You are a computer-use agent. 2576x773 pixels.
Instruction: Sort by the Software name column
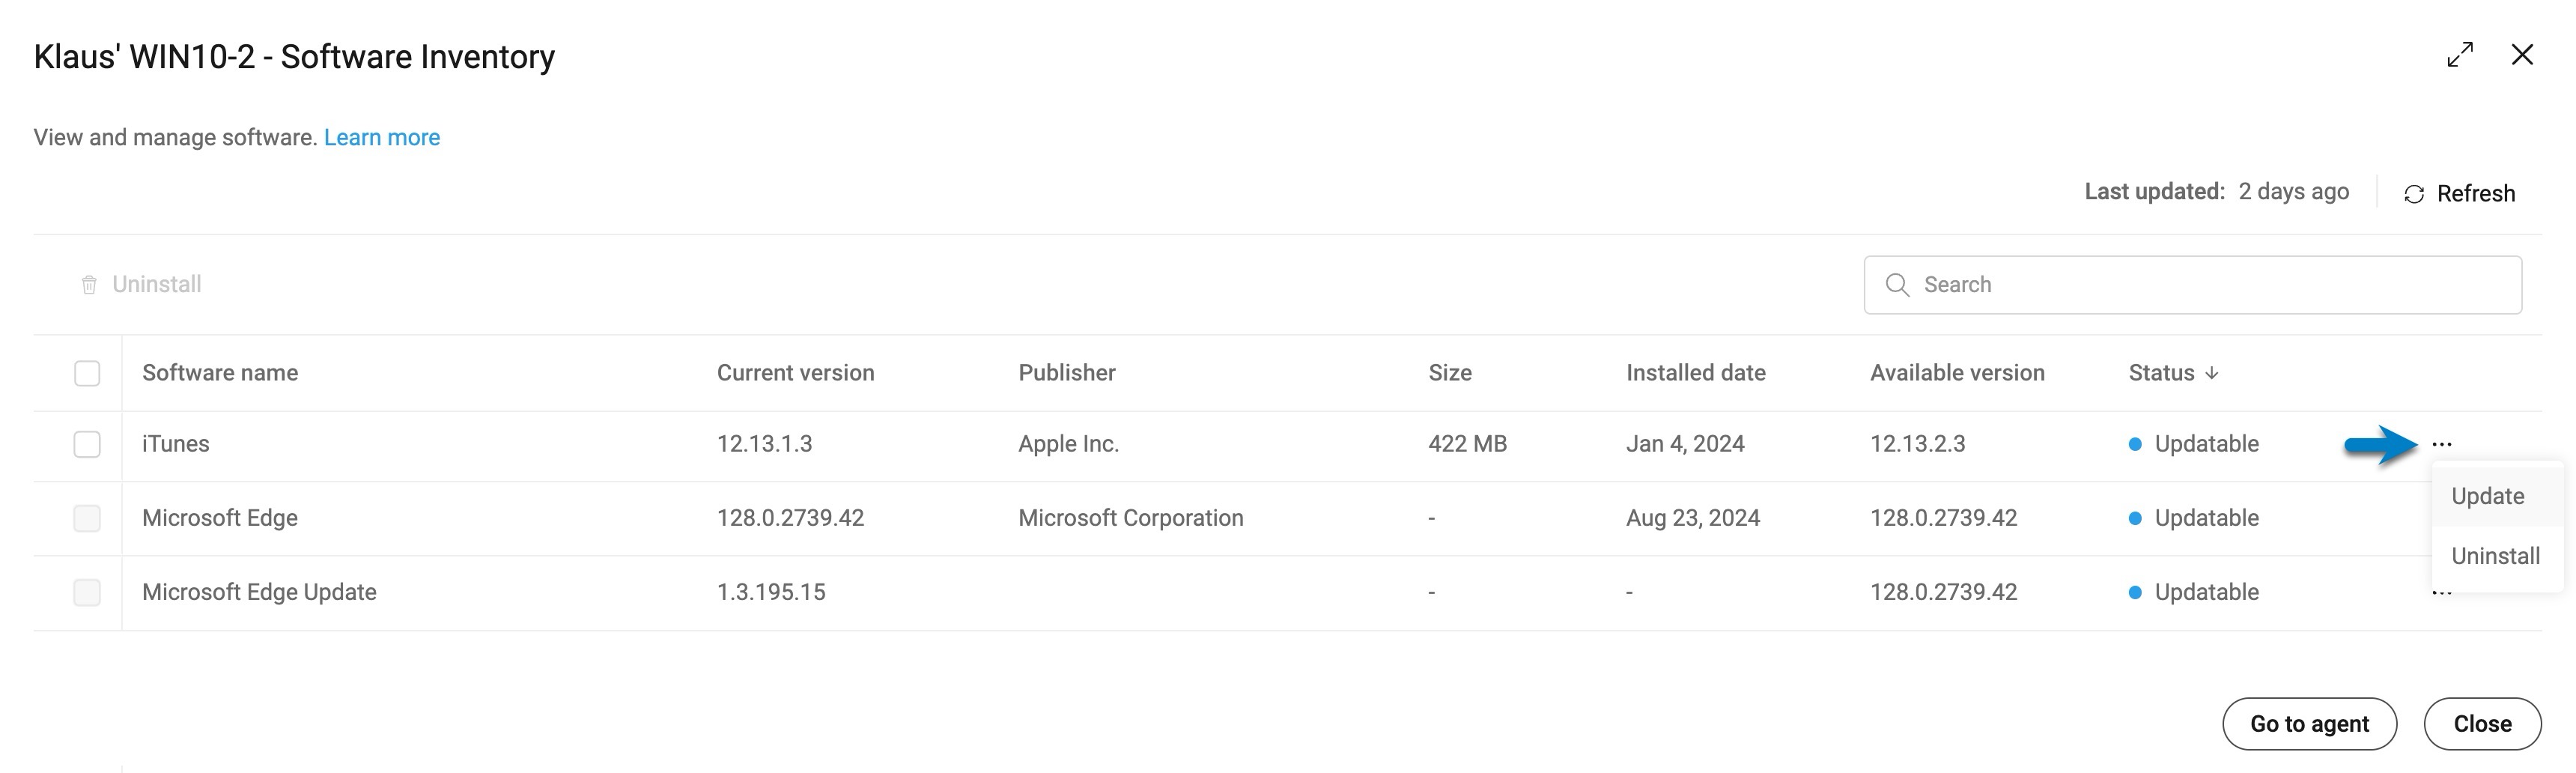(219, 372)
